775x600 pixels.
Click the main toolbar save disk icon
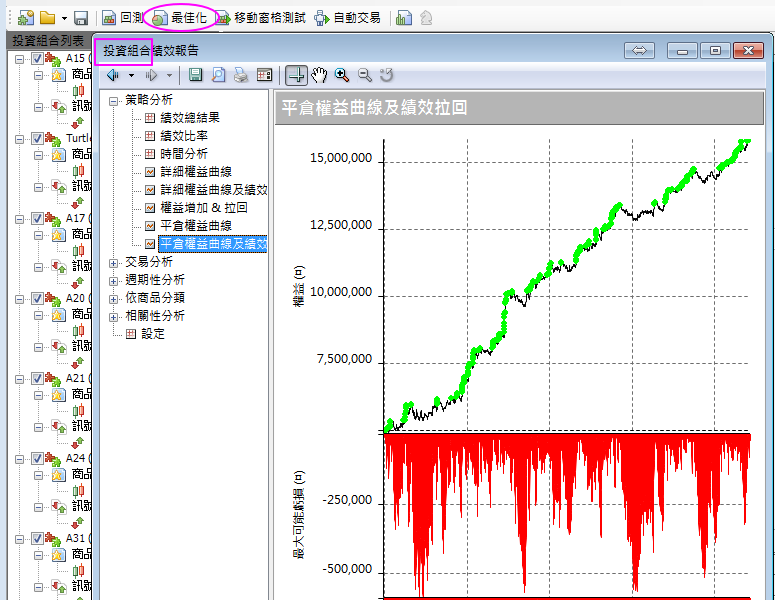tap(81, 18)
